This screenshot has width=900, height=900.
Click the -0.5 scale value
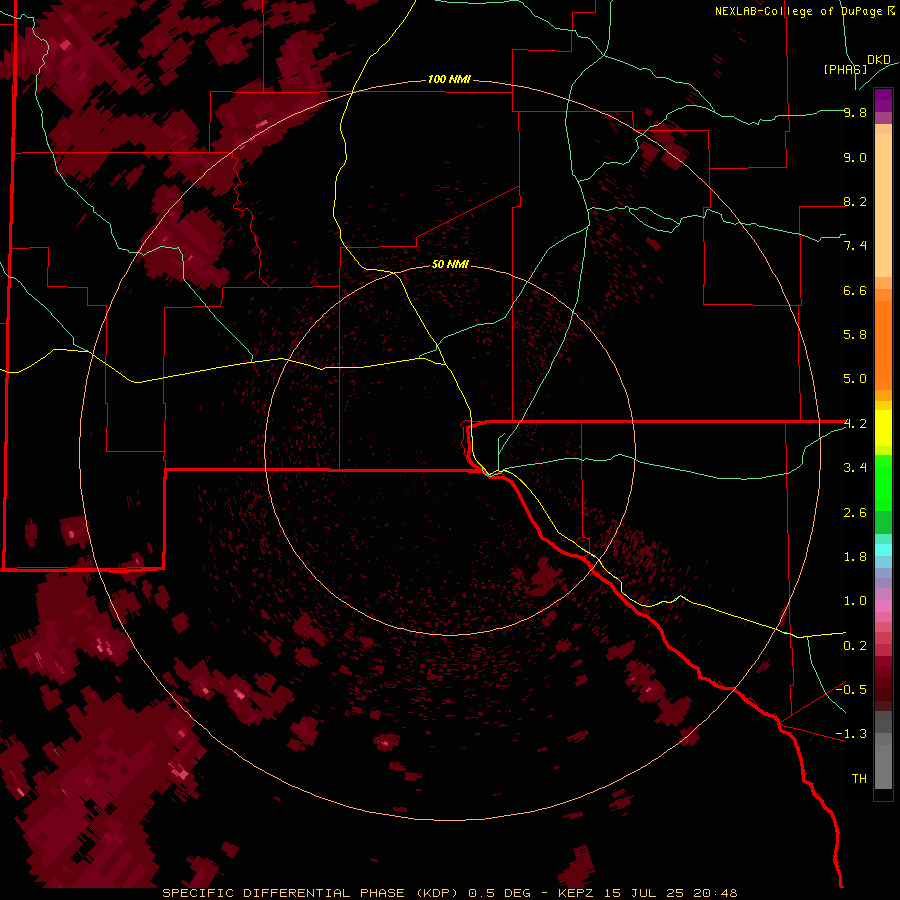point(851,690)
